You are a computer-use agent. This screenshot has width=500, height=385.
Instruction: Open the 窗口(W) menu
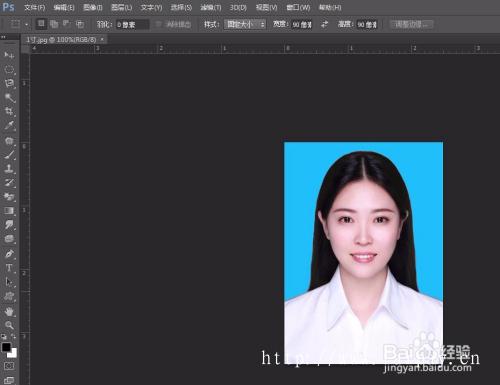tap(298, 7)
